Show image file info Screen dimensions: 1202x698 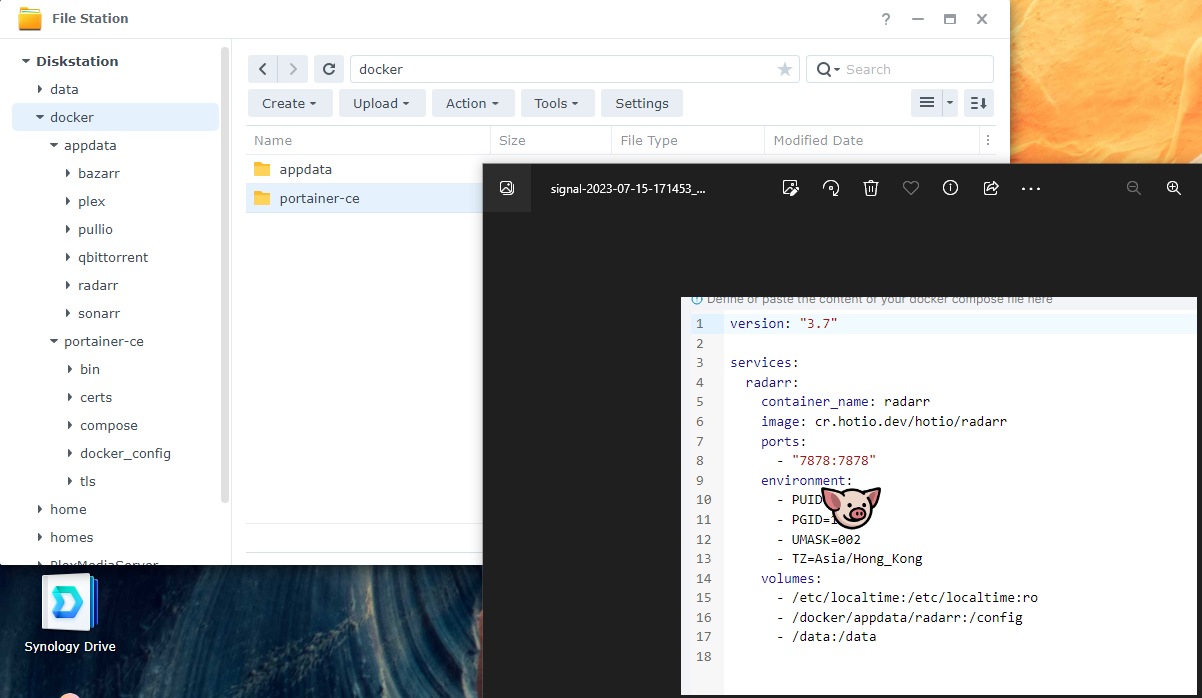951,188
